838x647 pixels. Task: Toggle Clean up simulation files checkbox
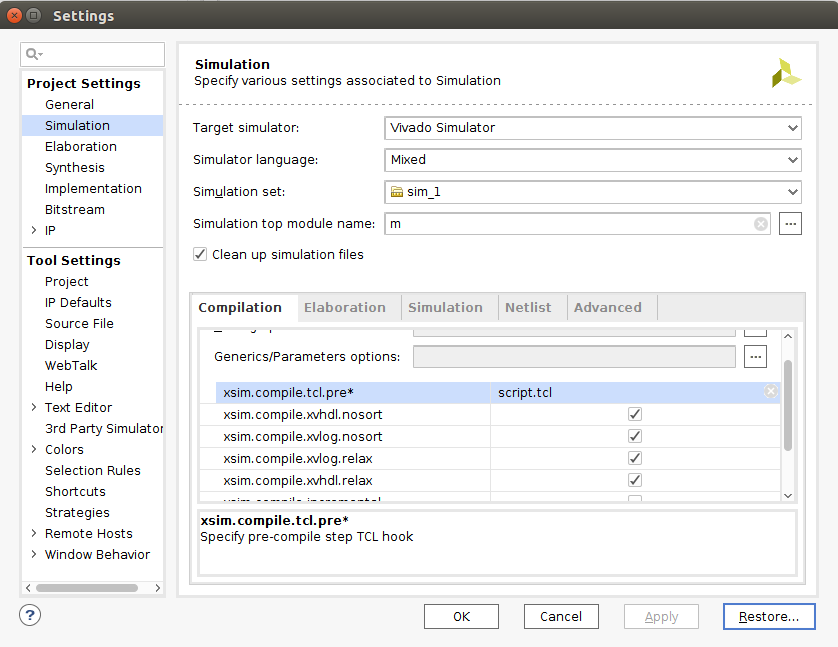pyautogui.click(x=200, y=255)
